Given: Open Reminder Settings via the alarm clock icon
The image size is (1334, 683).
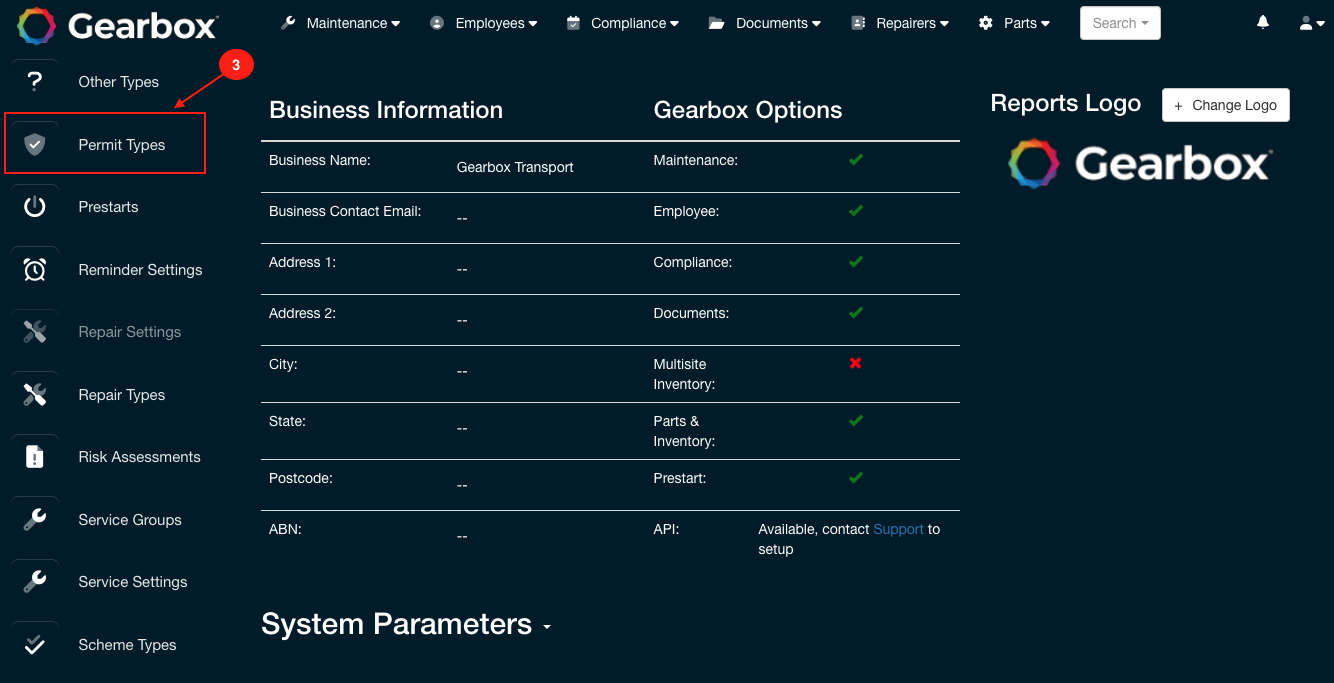Looking at the screenshot, I should (x=35, y=269).
